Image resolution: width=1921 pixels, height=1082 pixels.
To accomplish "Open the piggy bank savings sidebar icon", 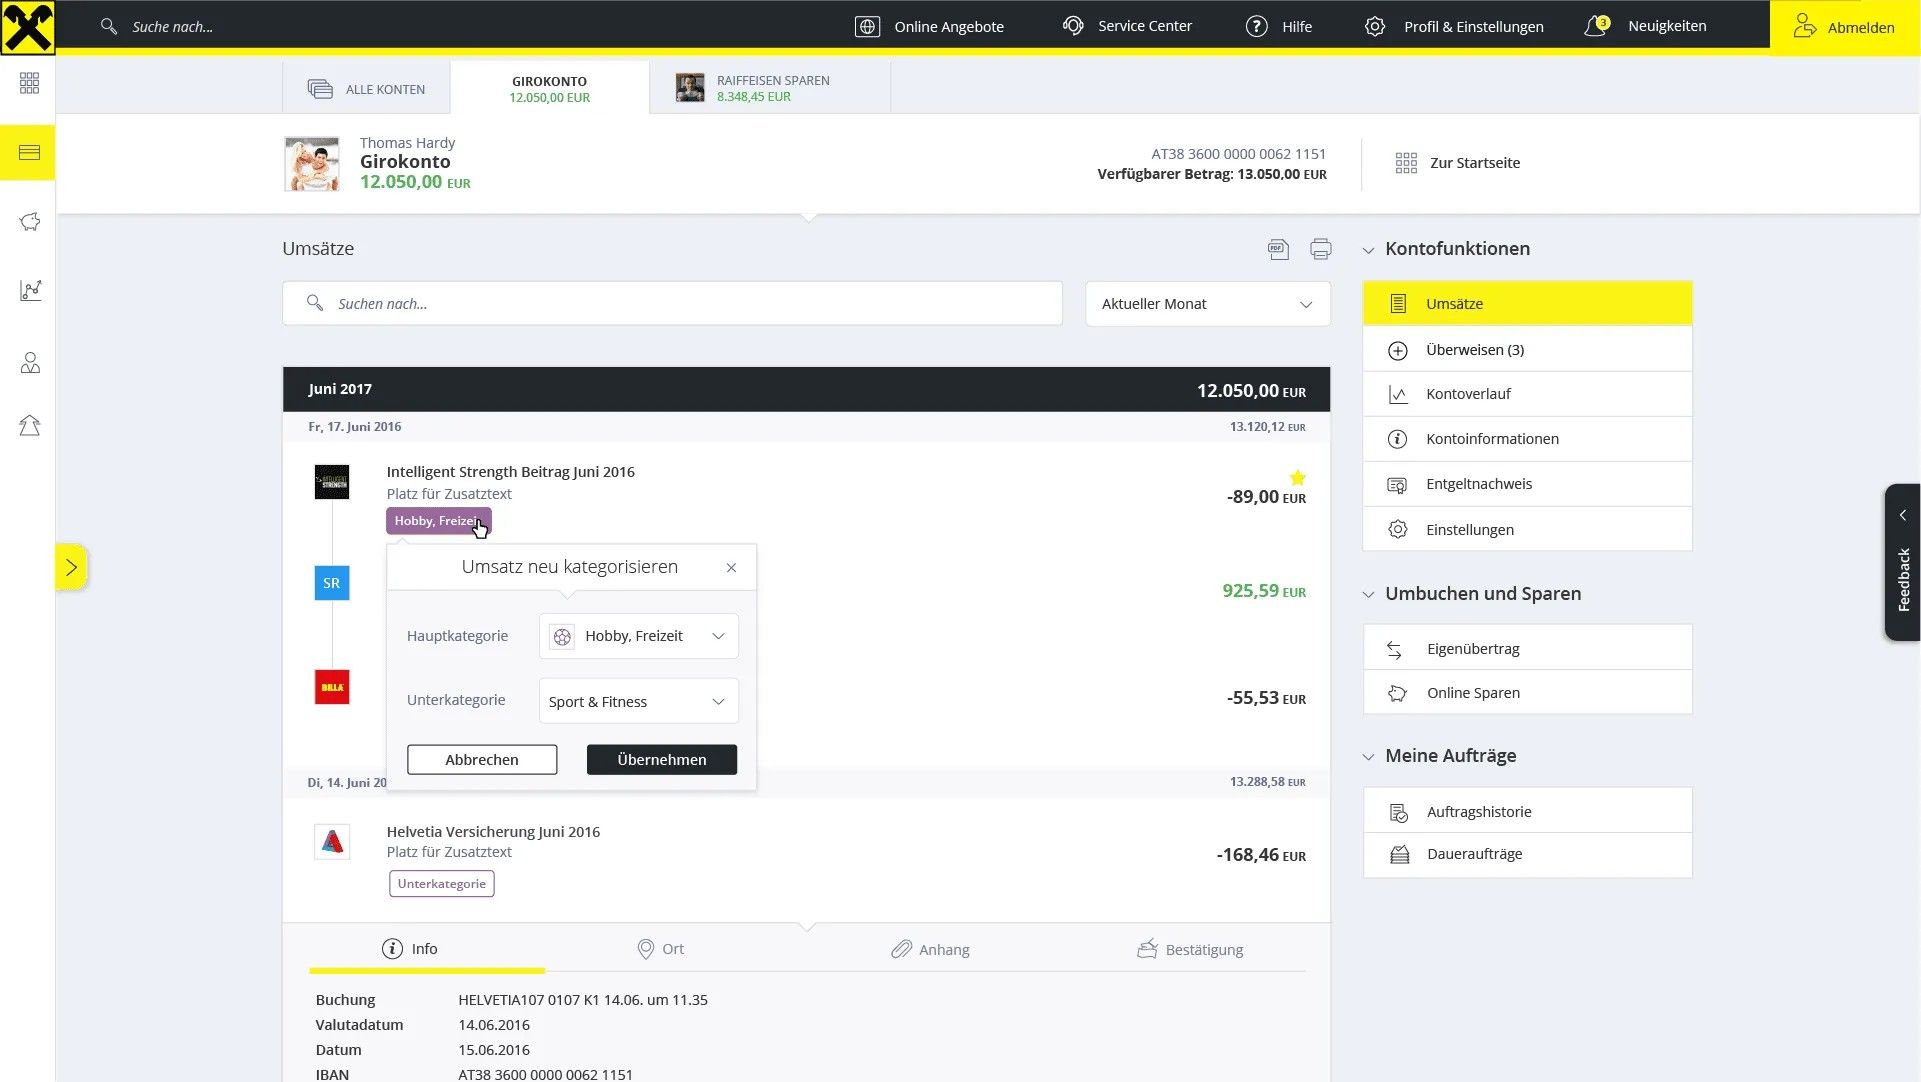I will [29, 222].
